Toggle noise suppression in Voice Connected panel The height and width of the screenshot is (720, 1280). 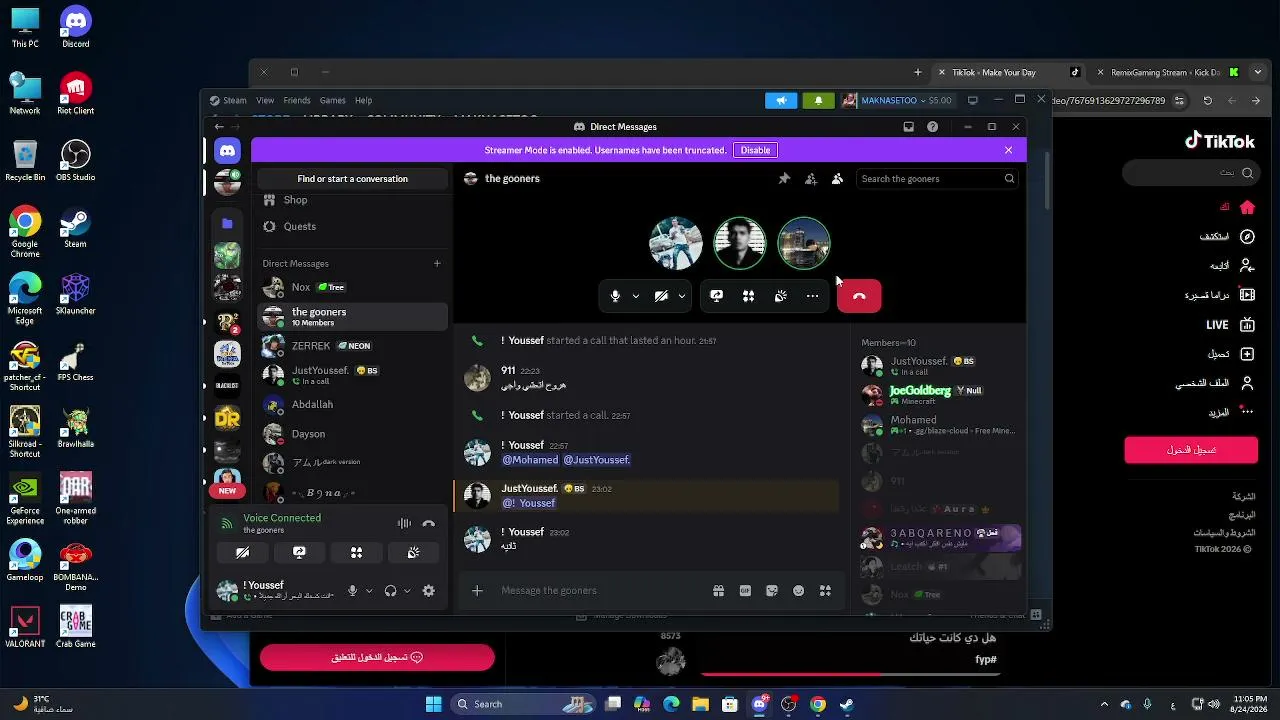pyautogui.click(x=404, y=523)
